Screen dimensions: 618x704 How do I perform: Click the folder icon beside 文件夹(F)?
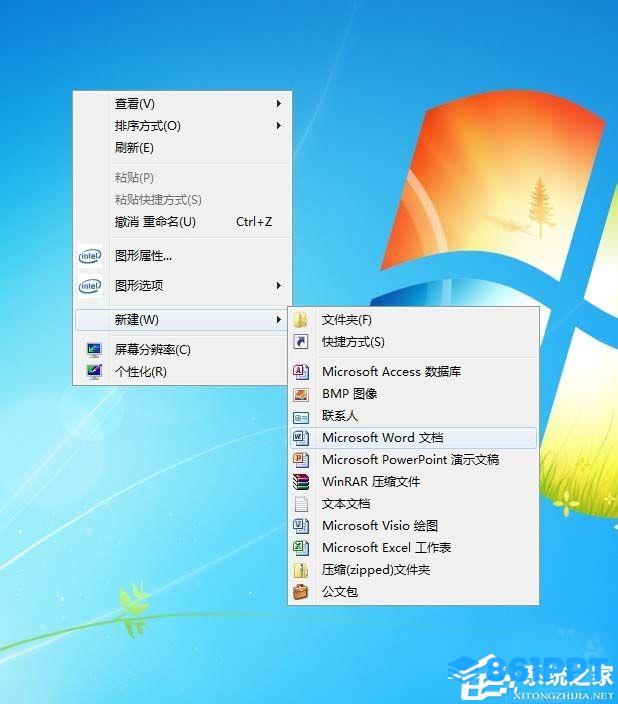coord(301,320)
